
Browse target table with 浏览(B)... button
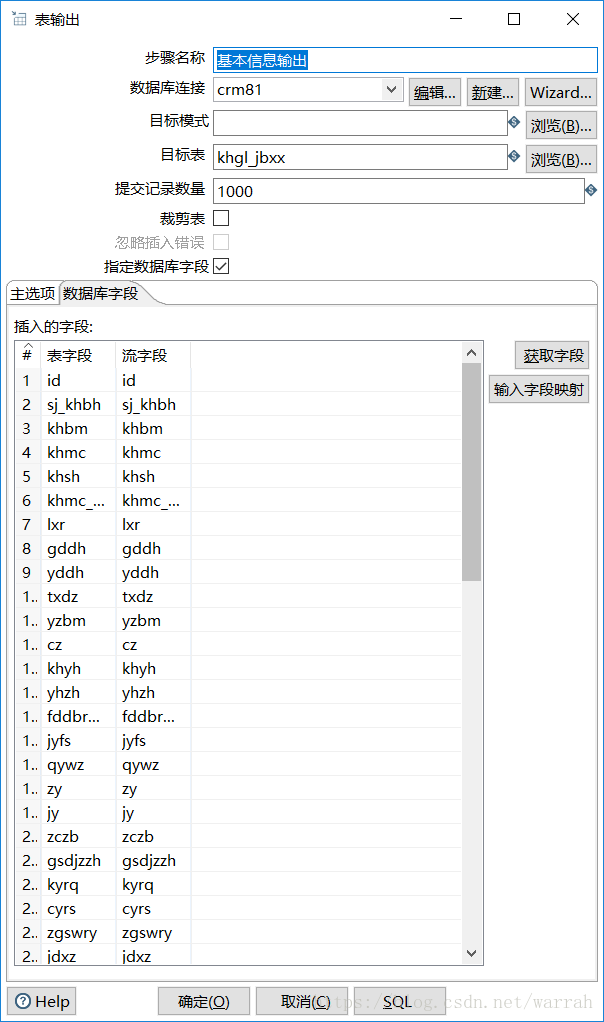pyautogui.click(x=561, y=160)
